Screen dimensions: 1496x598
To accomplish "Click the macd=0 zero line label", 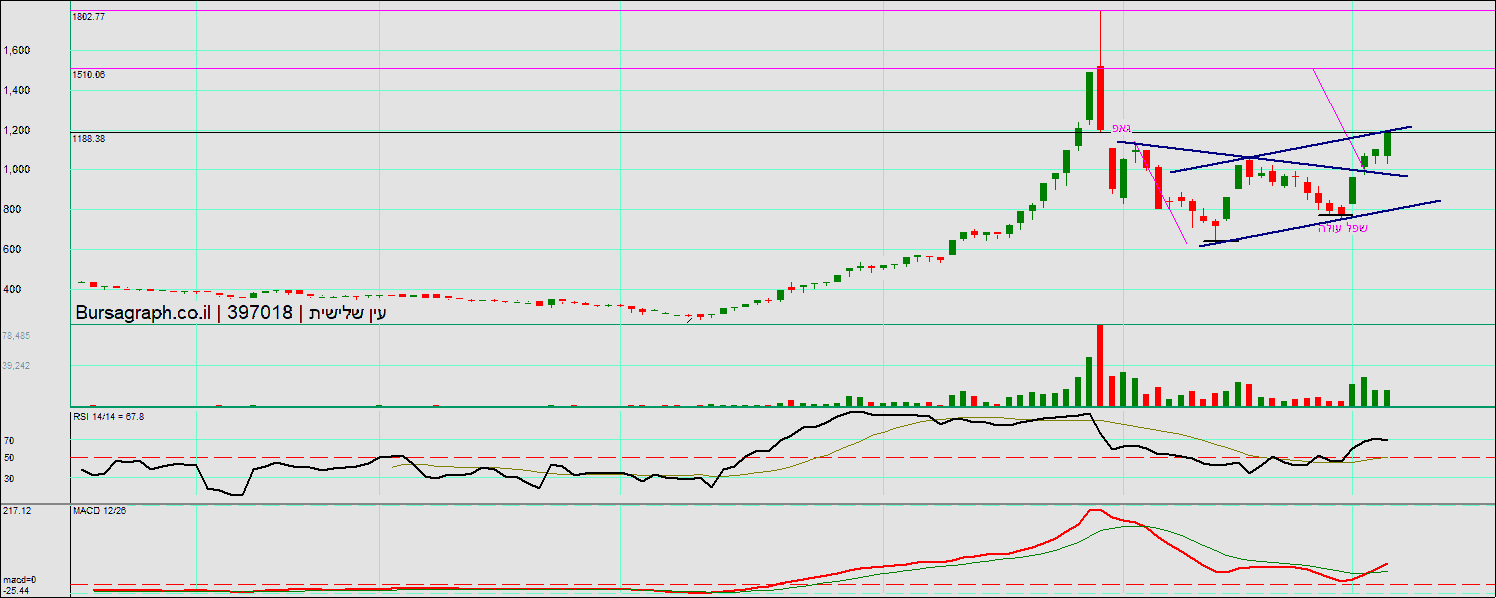I will pos(19,580).
